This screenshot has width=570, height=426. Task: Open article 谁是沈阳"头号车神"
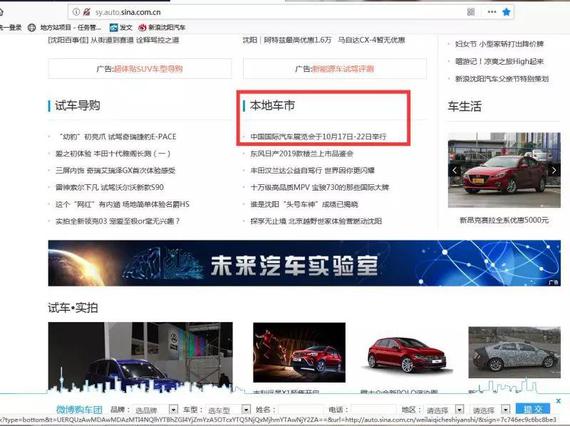click(304, 204)
